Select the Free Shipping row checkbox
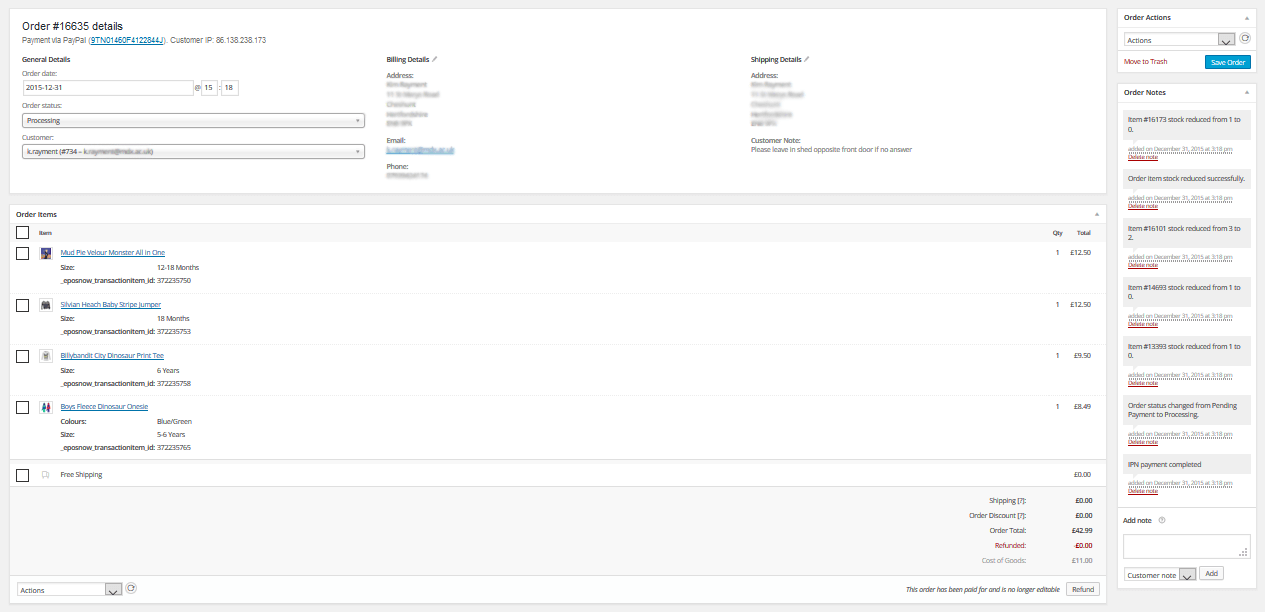 [x=22, y=475]
